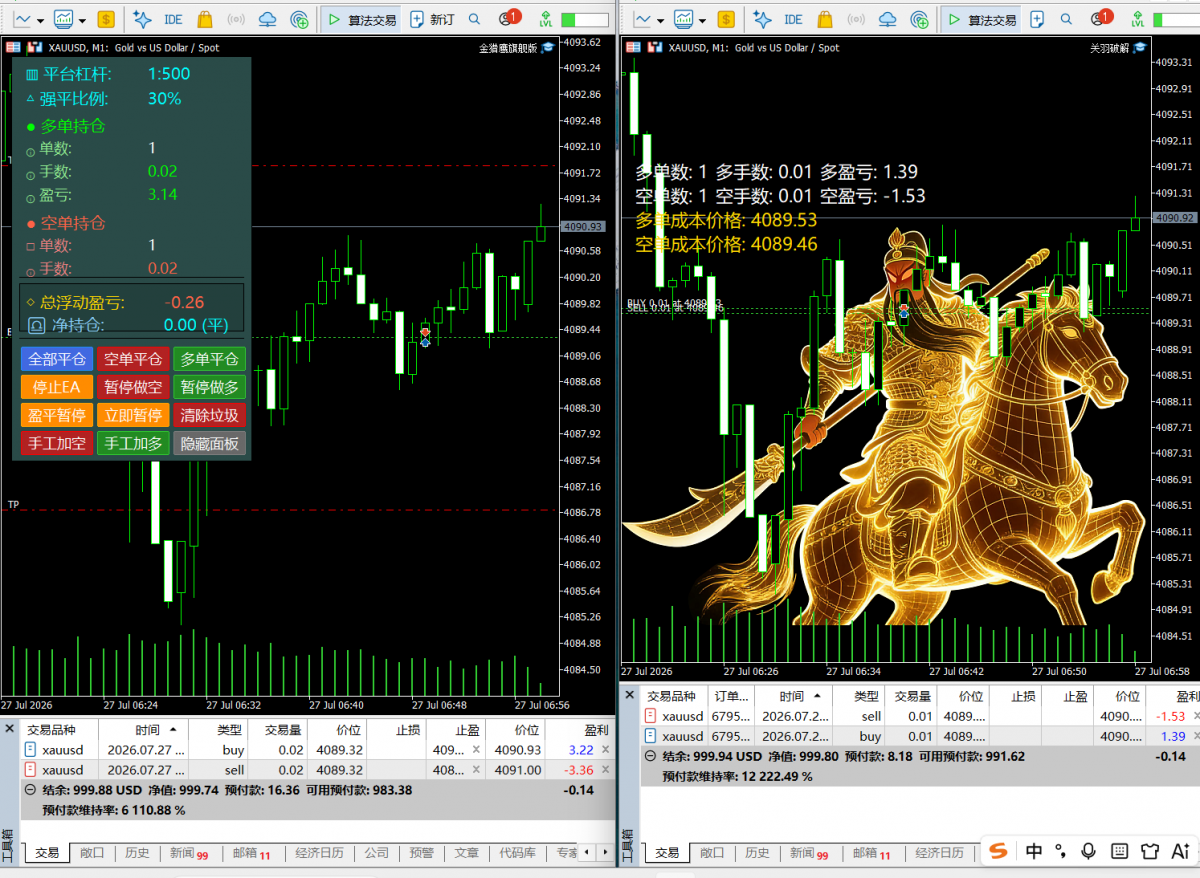Click the new order document icon, right window
1200x878 pixels.
(1038, 19)
